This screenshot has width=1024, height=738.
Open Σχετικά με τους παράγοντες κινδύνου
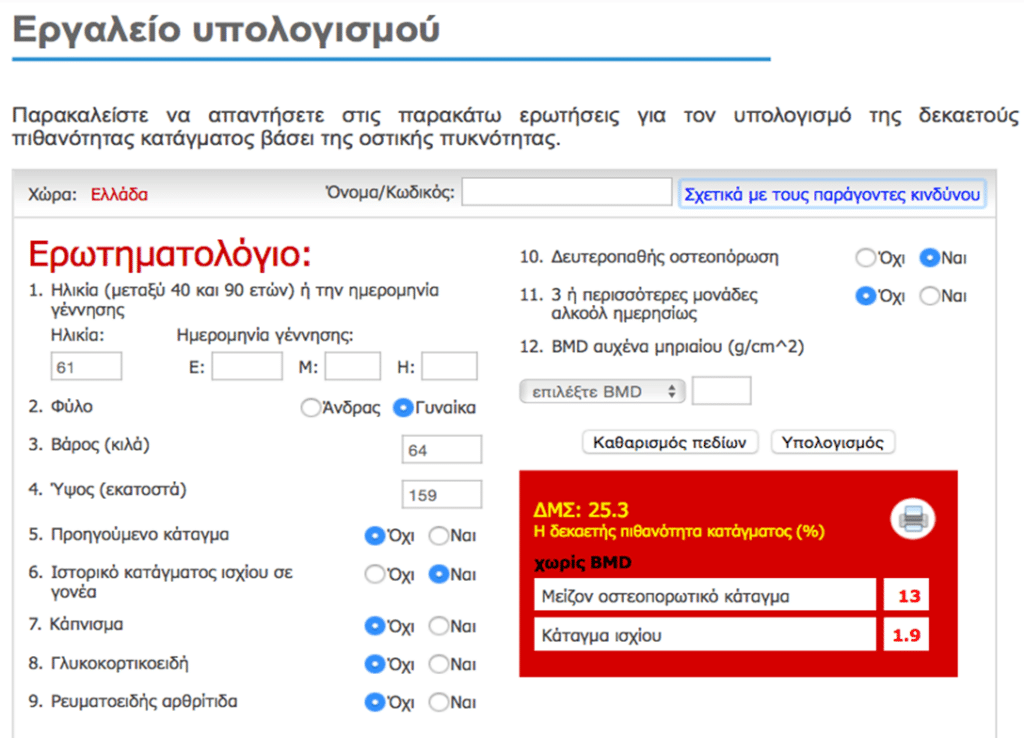(x=832, y=194)
